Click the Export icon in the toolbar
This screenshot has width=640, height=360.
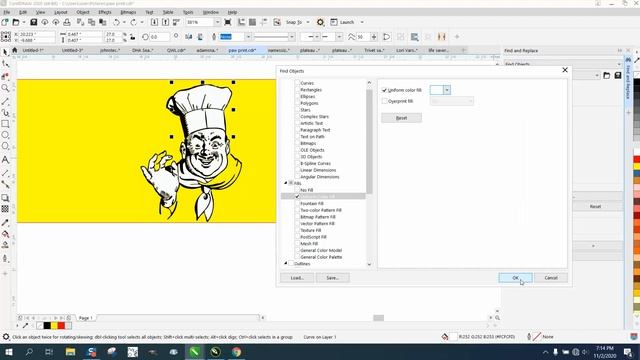pyautogui.click(x=165, y=22)
